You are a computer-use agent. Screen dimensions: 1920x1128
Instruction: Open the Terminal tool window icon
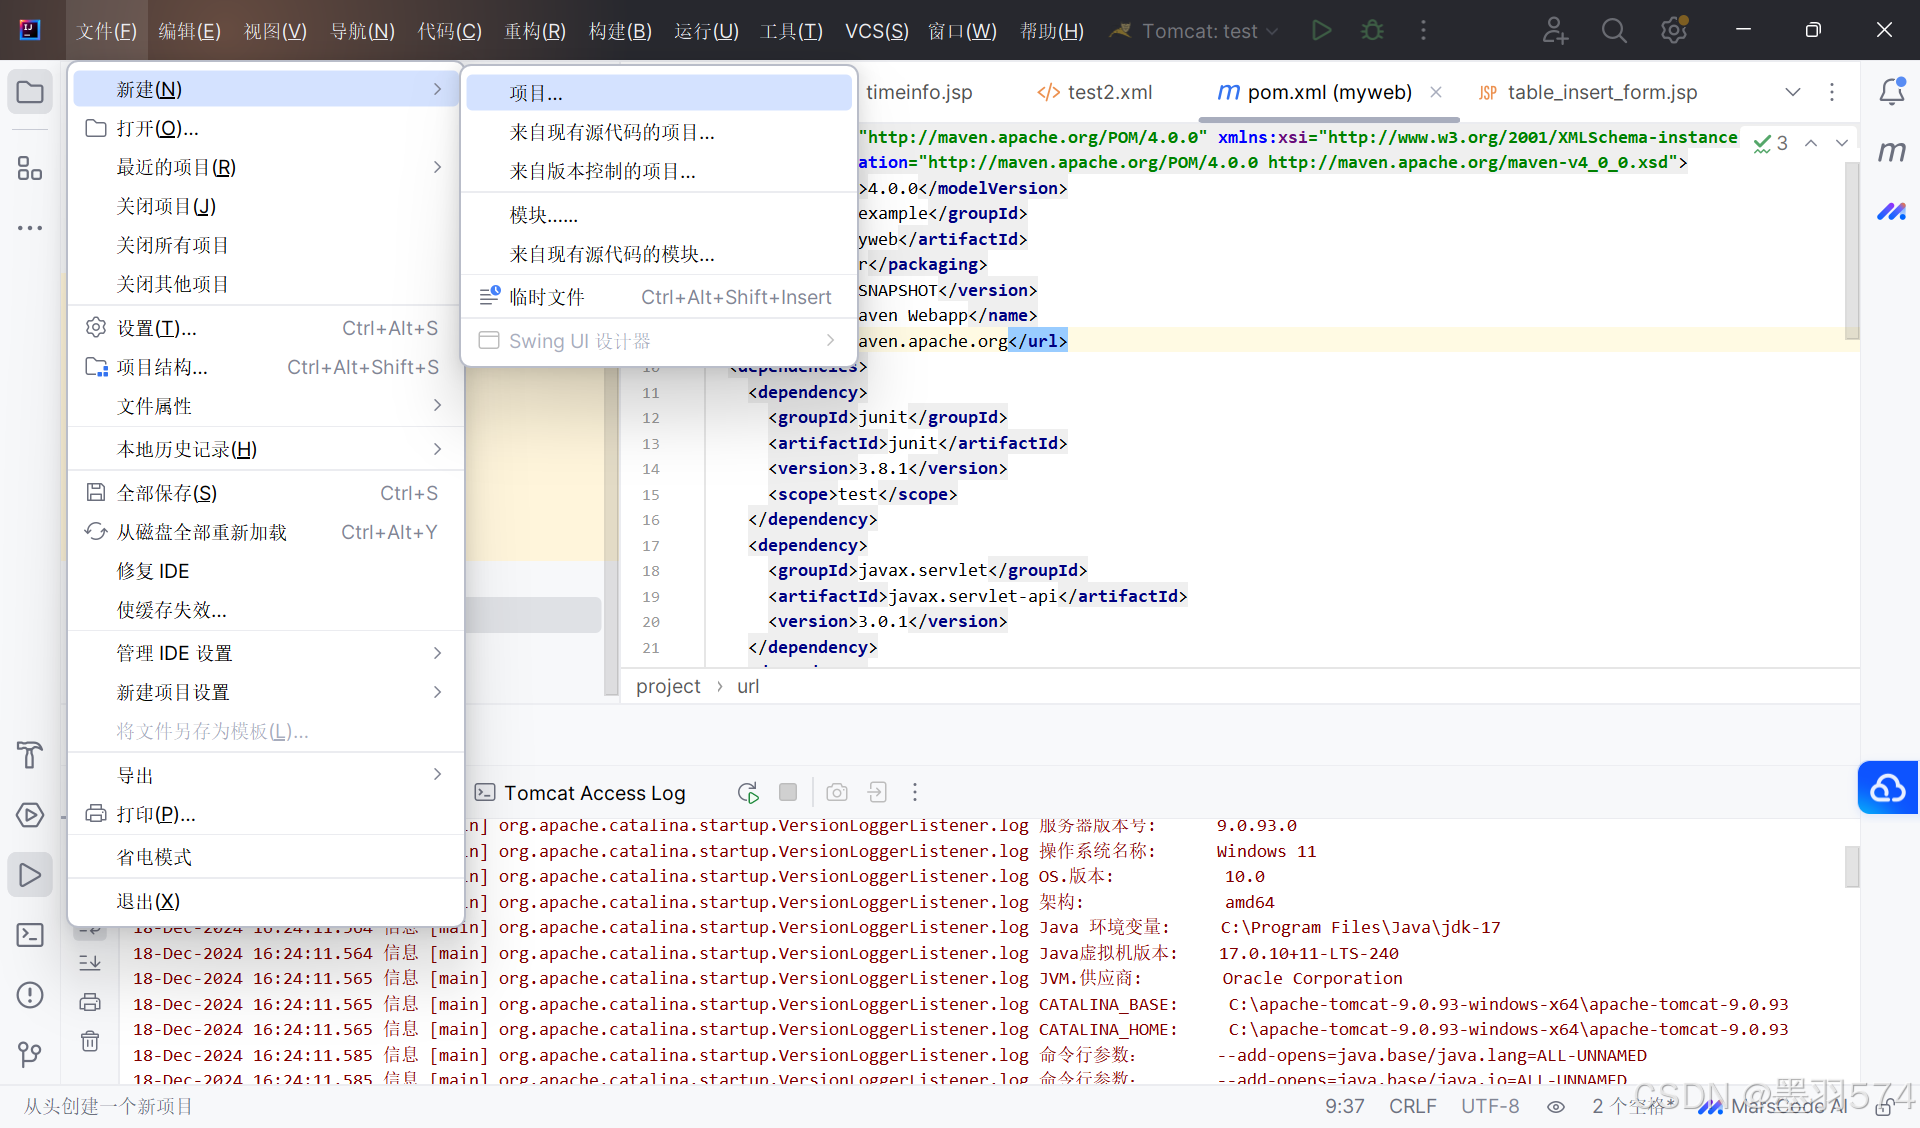click(x=30, y=935)
